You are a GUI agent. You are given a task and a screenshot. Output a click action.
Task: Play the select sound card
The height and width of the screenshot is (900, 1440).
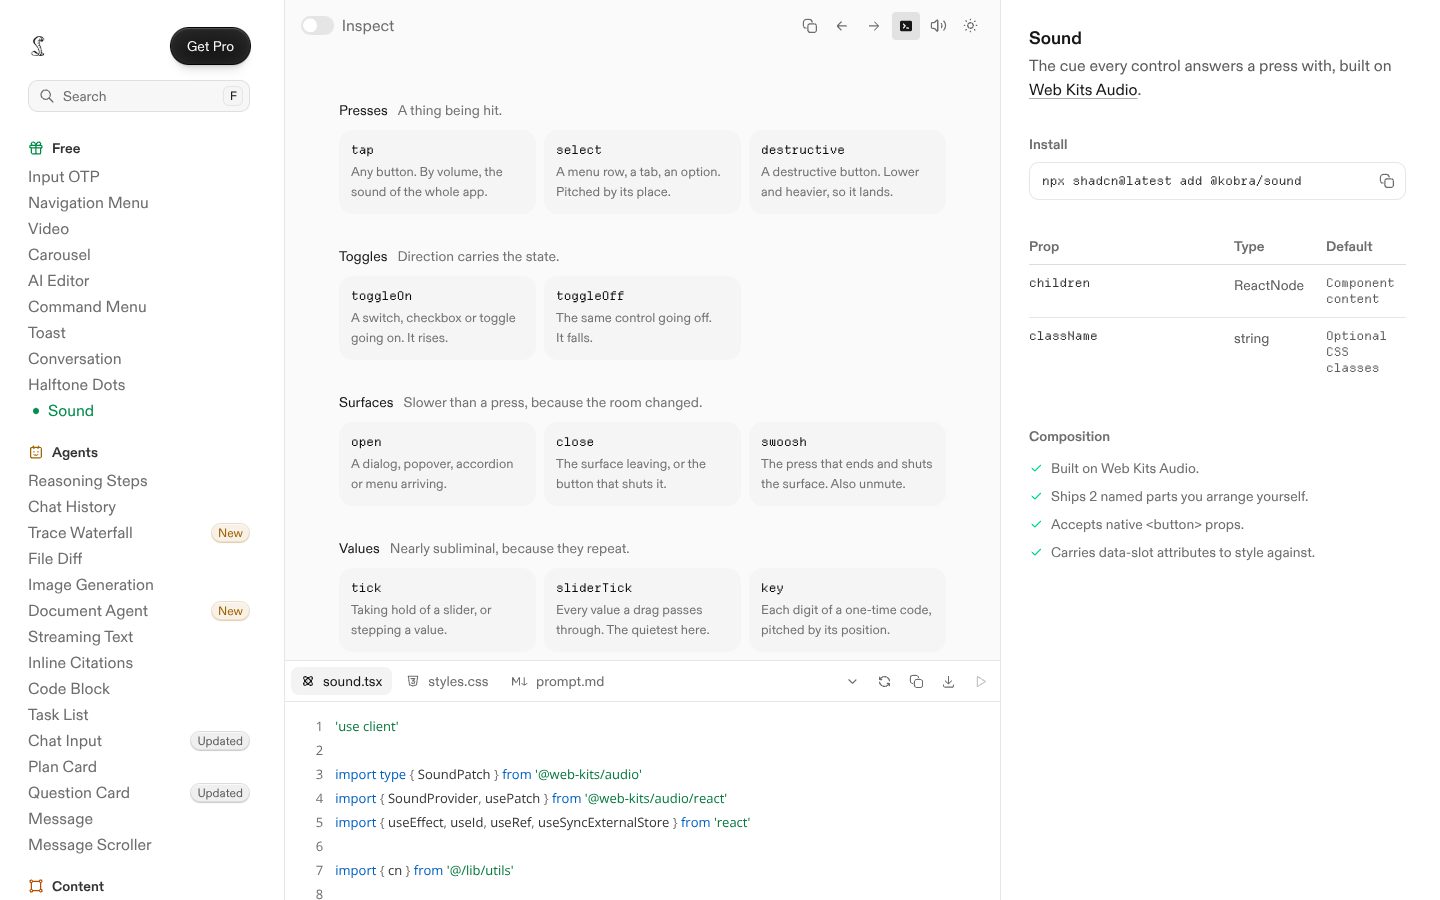click(x=642, y=171)
